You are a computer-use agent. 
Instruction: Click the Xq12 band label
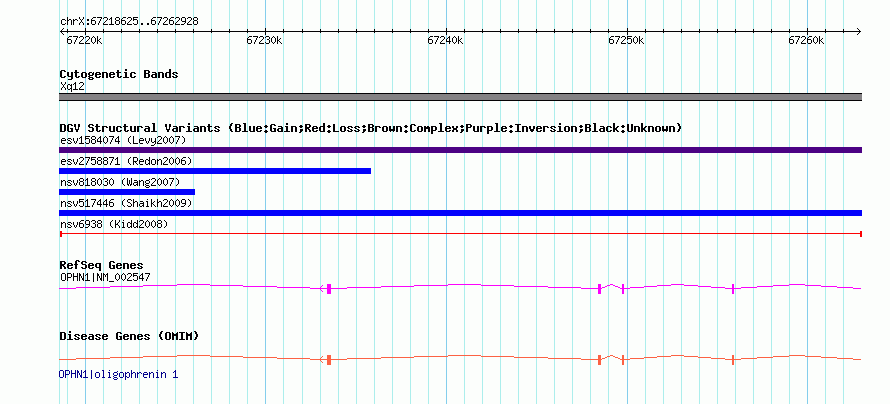click(x=72, y=87)
